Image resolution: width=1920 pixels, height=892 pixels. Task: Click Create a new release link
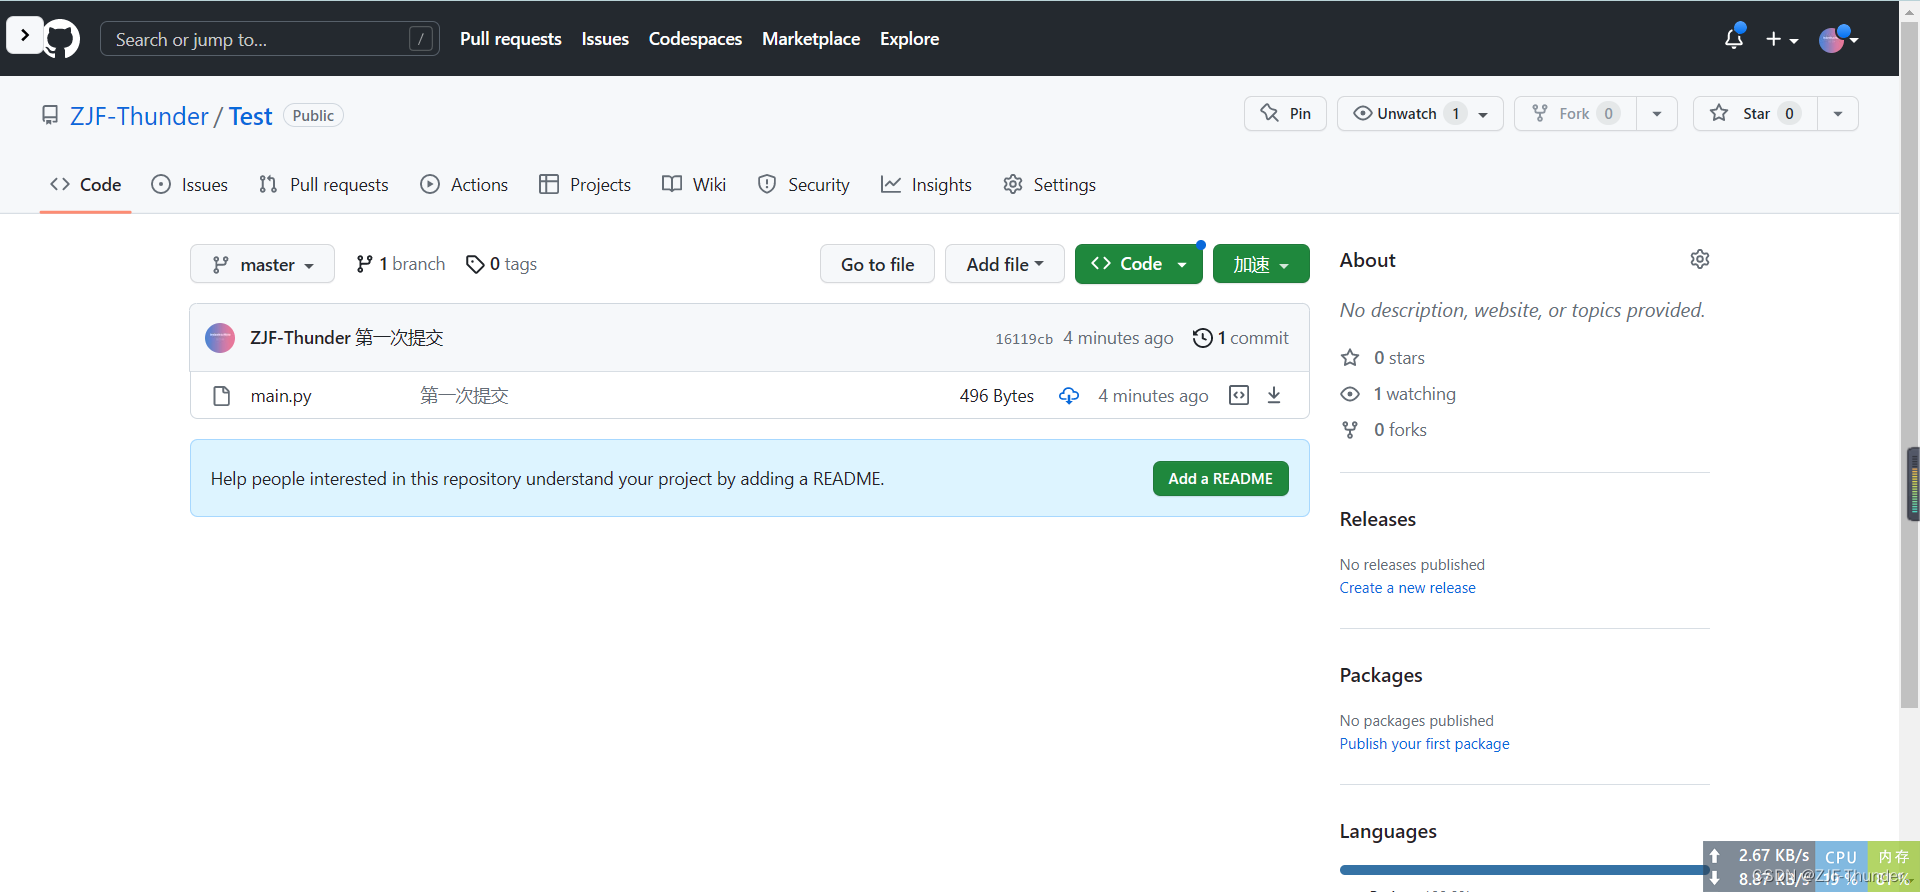pyautogui.click(x=1408, y=588)
